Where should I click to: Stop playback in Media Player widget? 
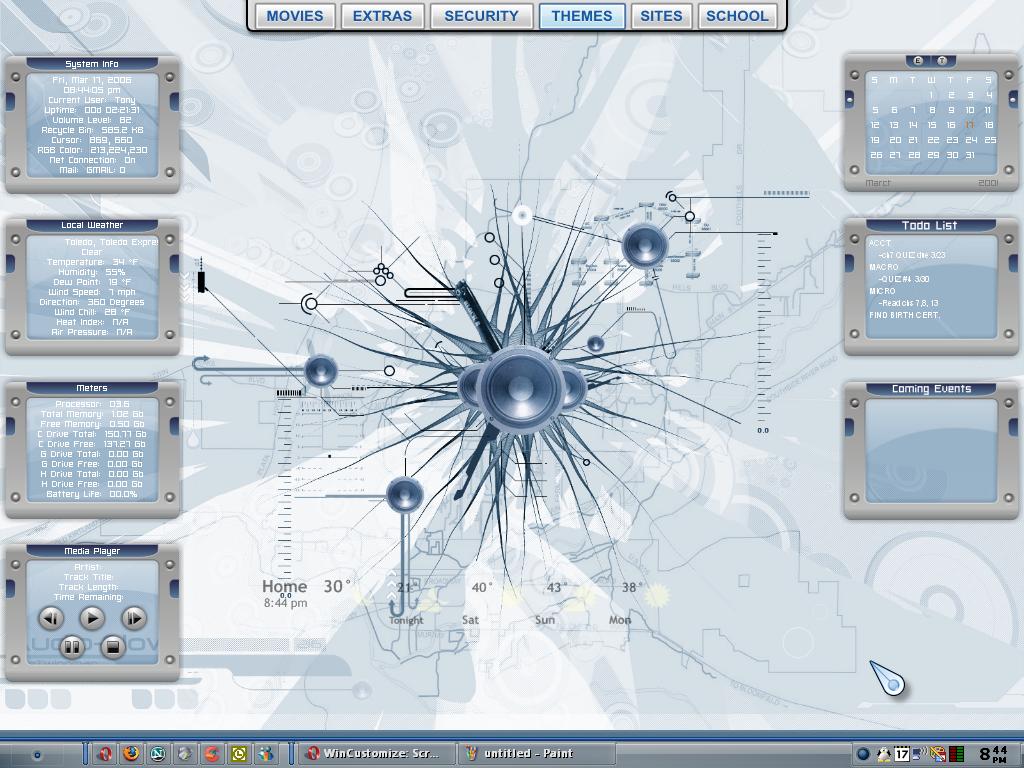pos(112,647)
